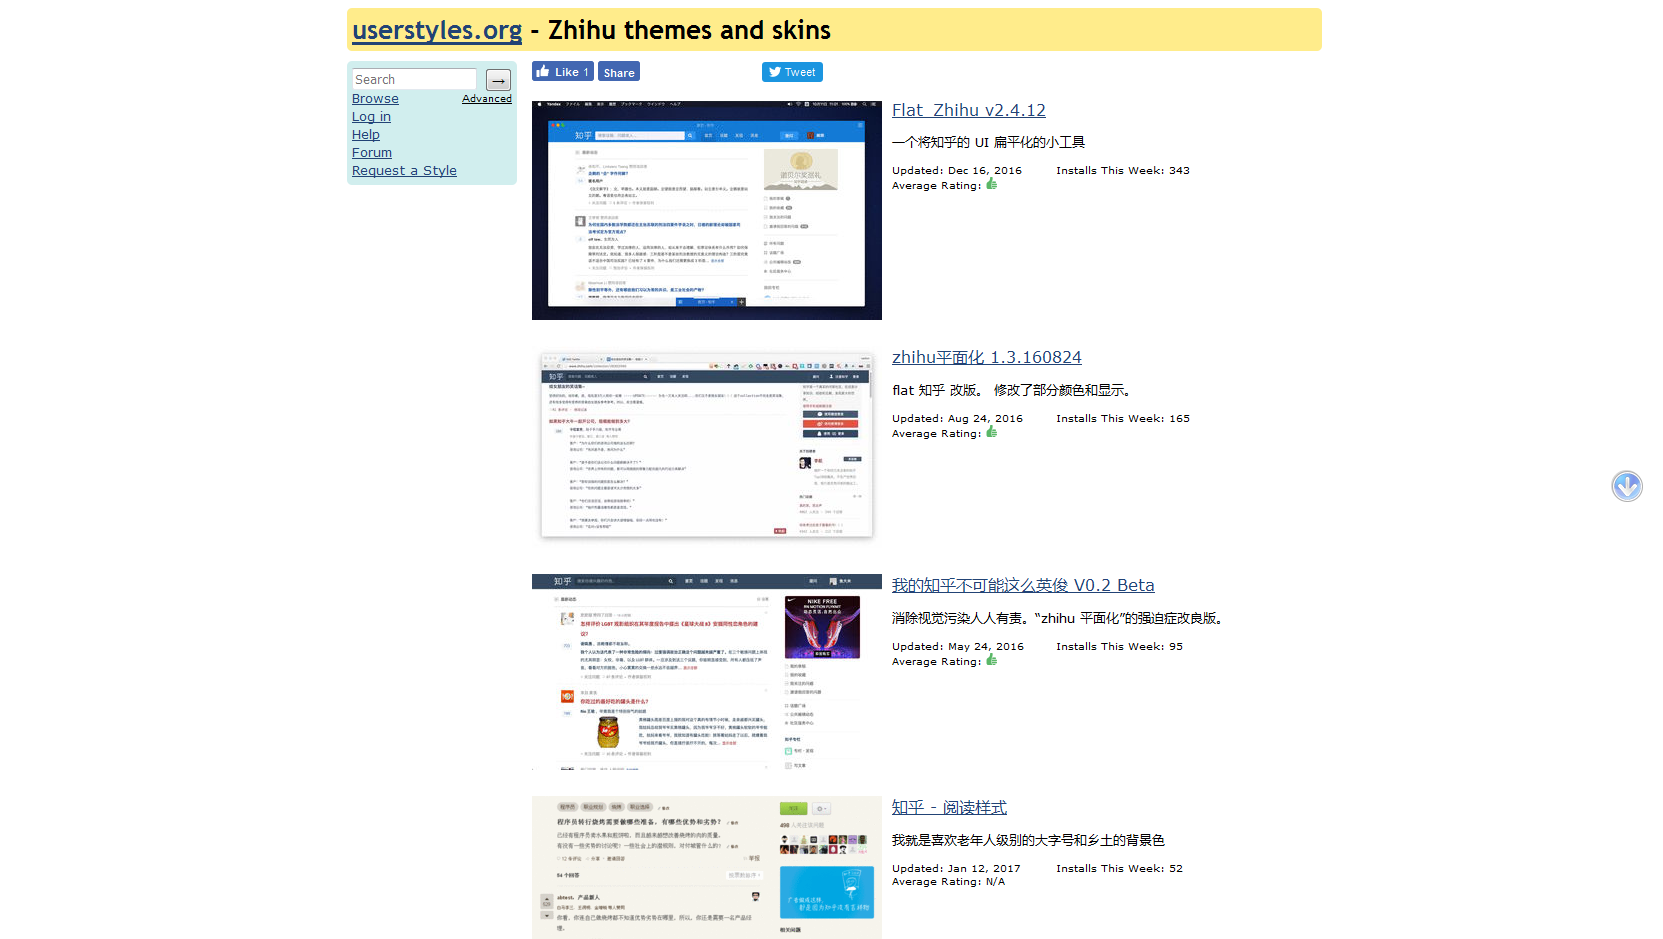Click the description starting '消除视觉污染人人有责'
This screenshot has width=1663, height=939.
point(1057,618)
